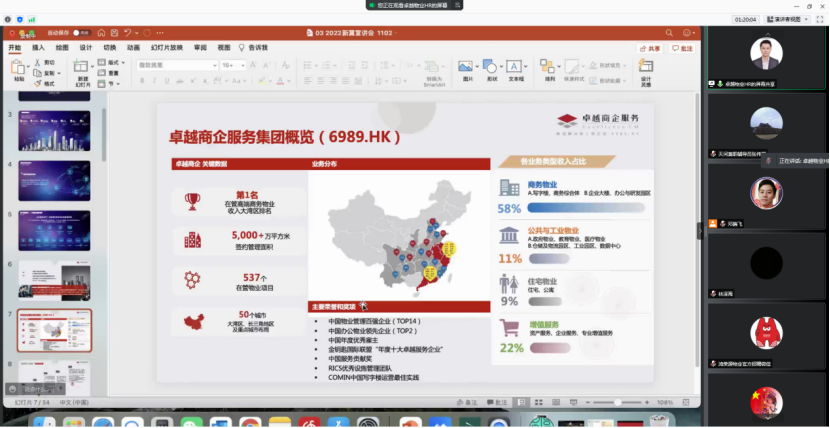The width and height of the screenshot is (830, 428).
Task: Open the 切换 Transitions tab
Action: [x=110, y=48]
